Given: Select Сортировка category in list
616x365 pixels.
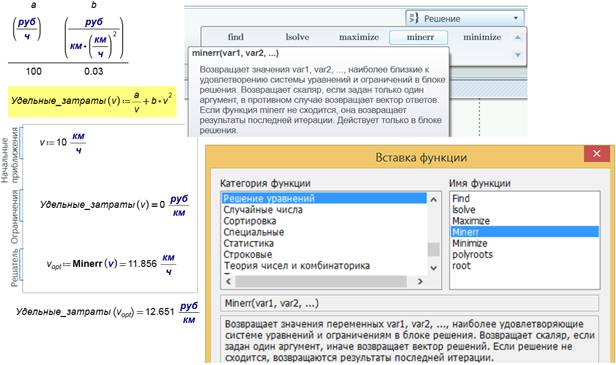Looking at the screenshot, I should click(249, 221).
